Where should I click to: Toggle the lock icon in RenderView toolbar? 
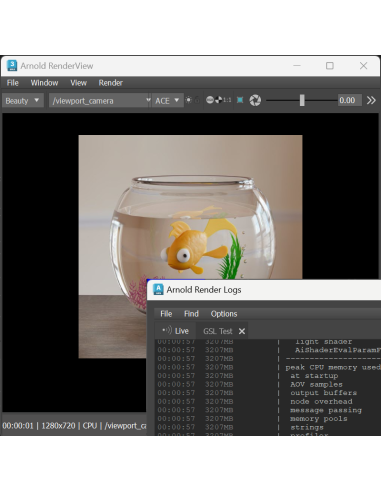[x=197, y=100]
